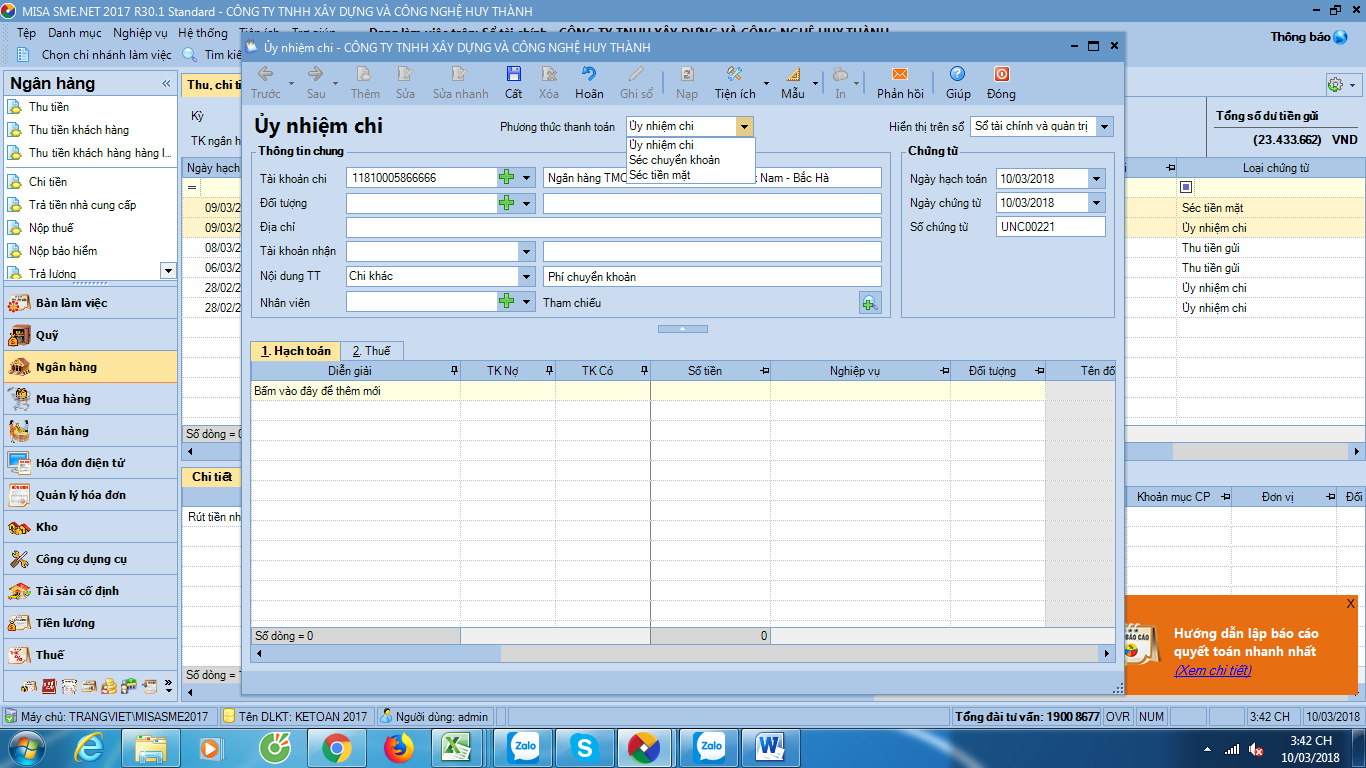Click the grid horizontal scrollbar
This screenshot has width=1366, height=768.
[x=683, y=653]
